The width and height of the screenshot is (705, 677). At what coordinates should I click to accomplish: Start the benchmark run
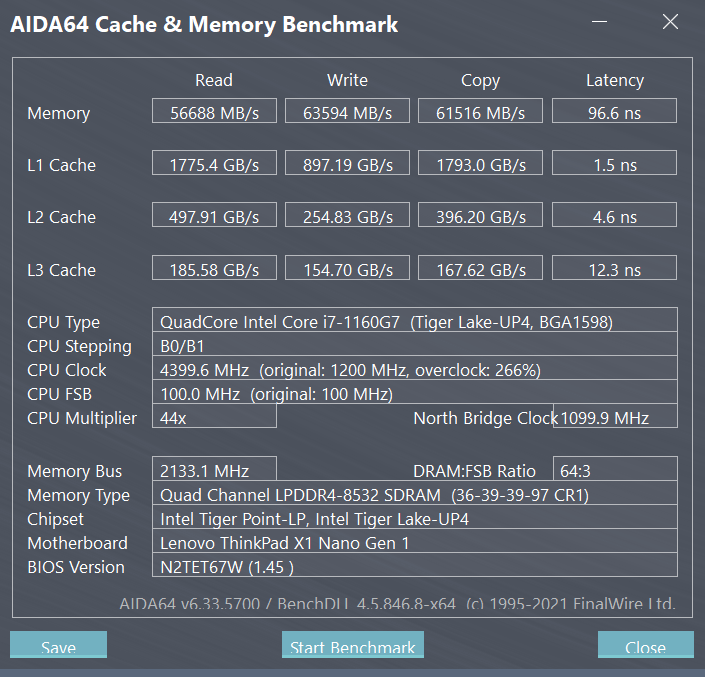point(352,644)
